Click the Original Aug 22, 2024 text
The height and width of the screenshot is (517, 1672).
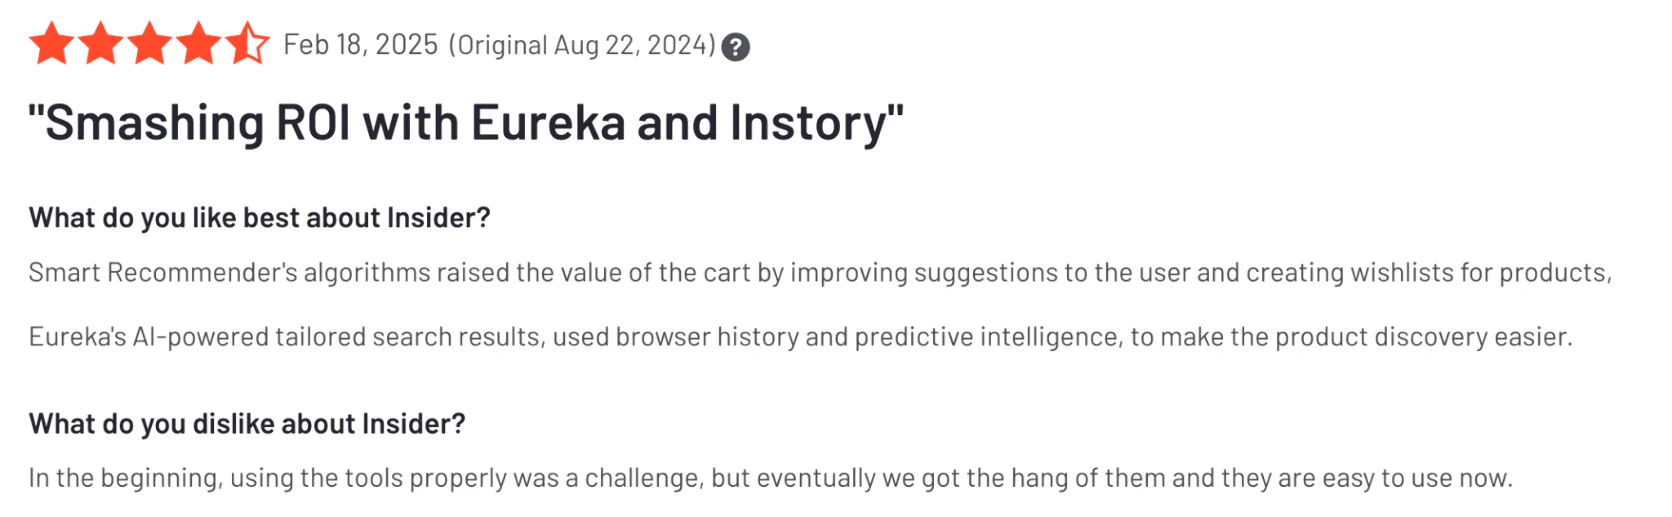click(582, 46)
